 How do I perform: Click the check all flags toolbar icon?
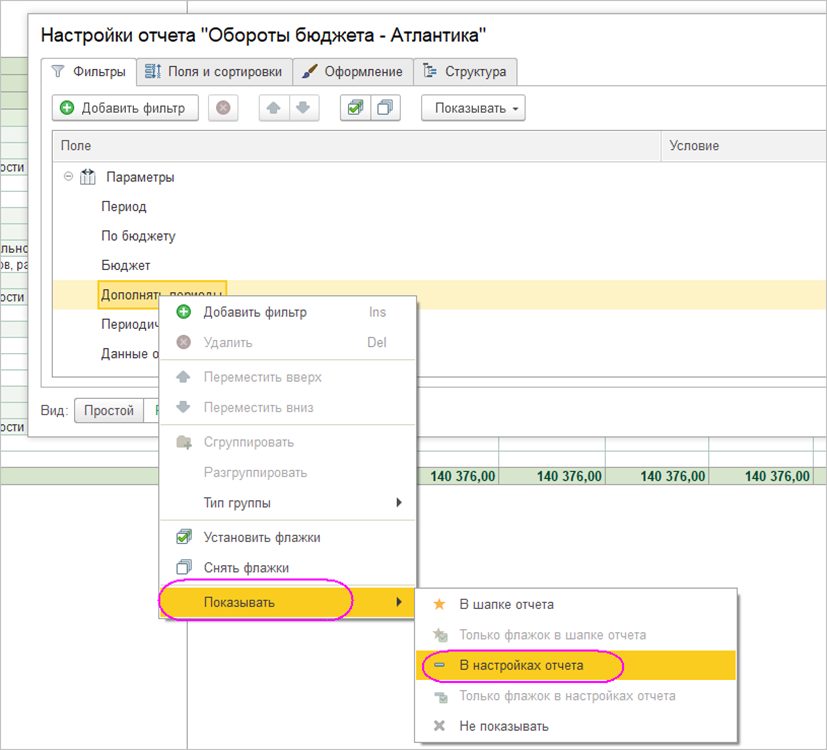coord(355,108)
